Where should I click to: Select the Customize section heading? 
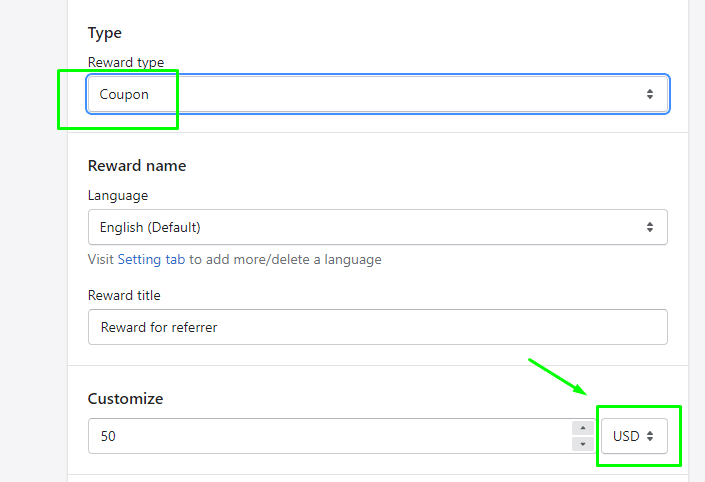point(125,399)
